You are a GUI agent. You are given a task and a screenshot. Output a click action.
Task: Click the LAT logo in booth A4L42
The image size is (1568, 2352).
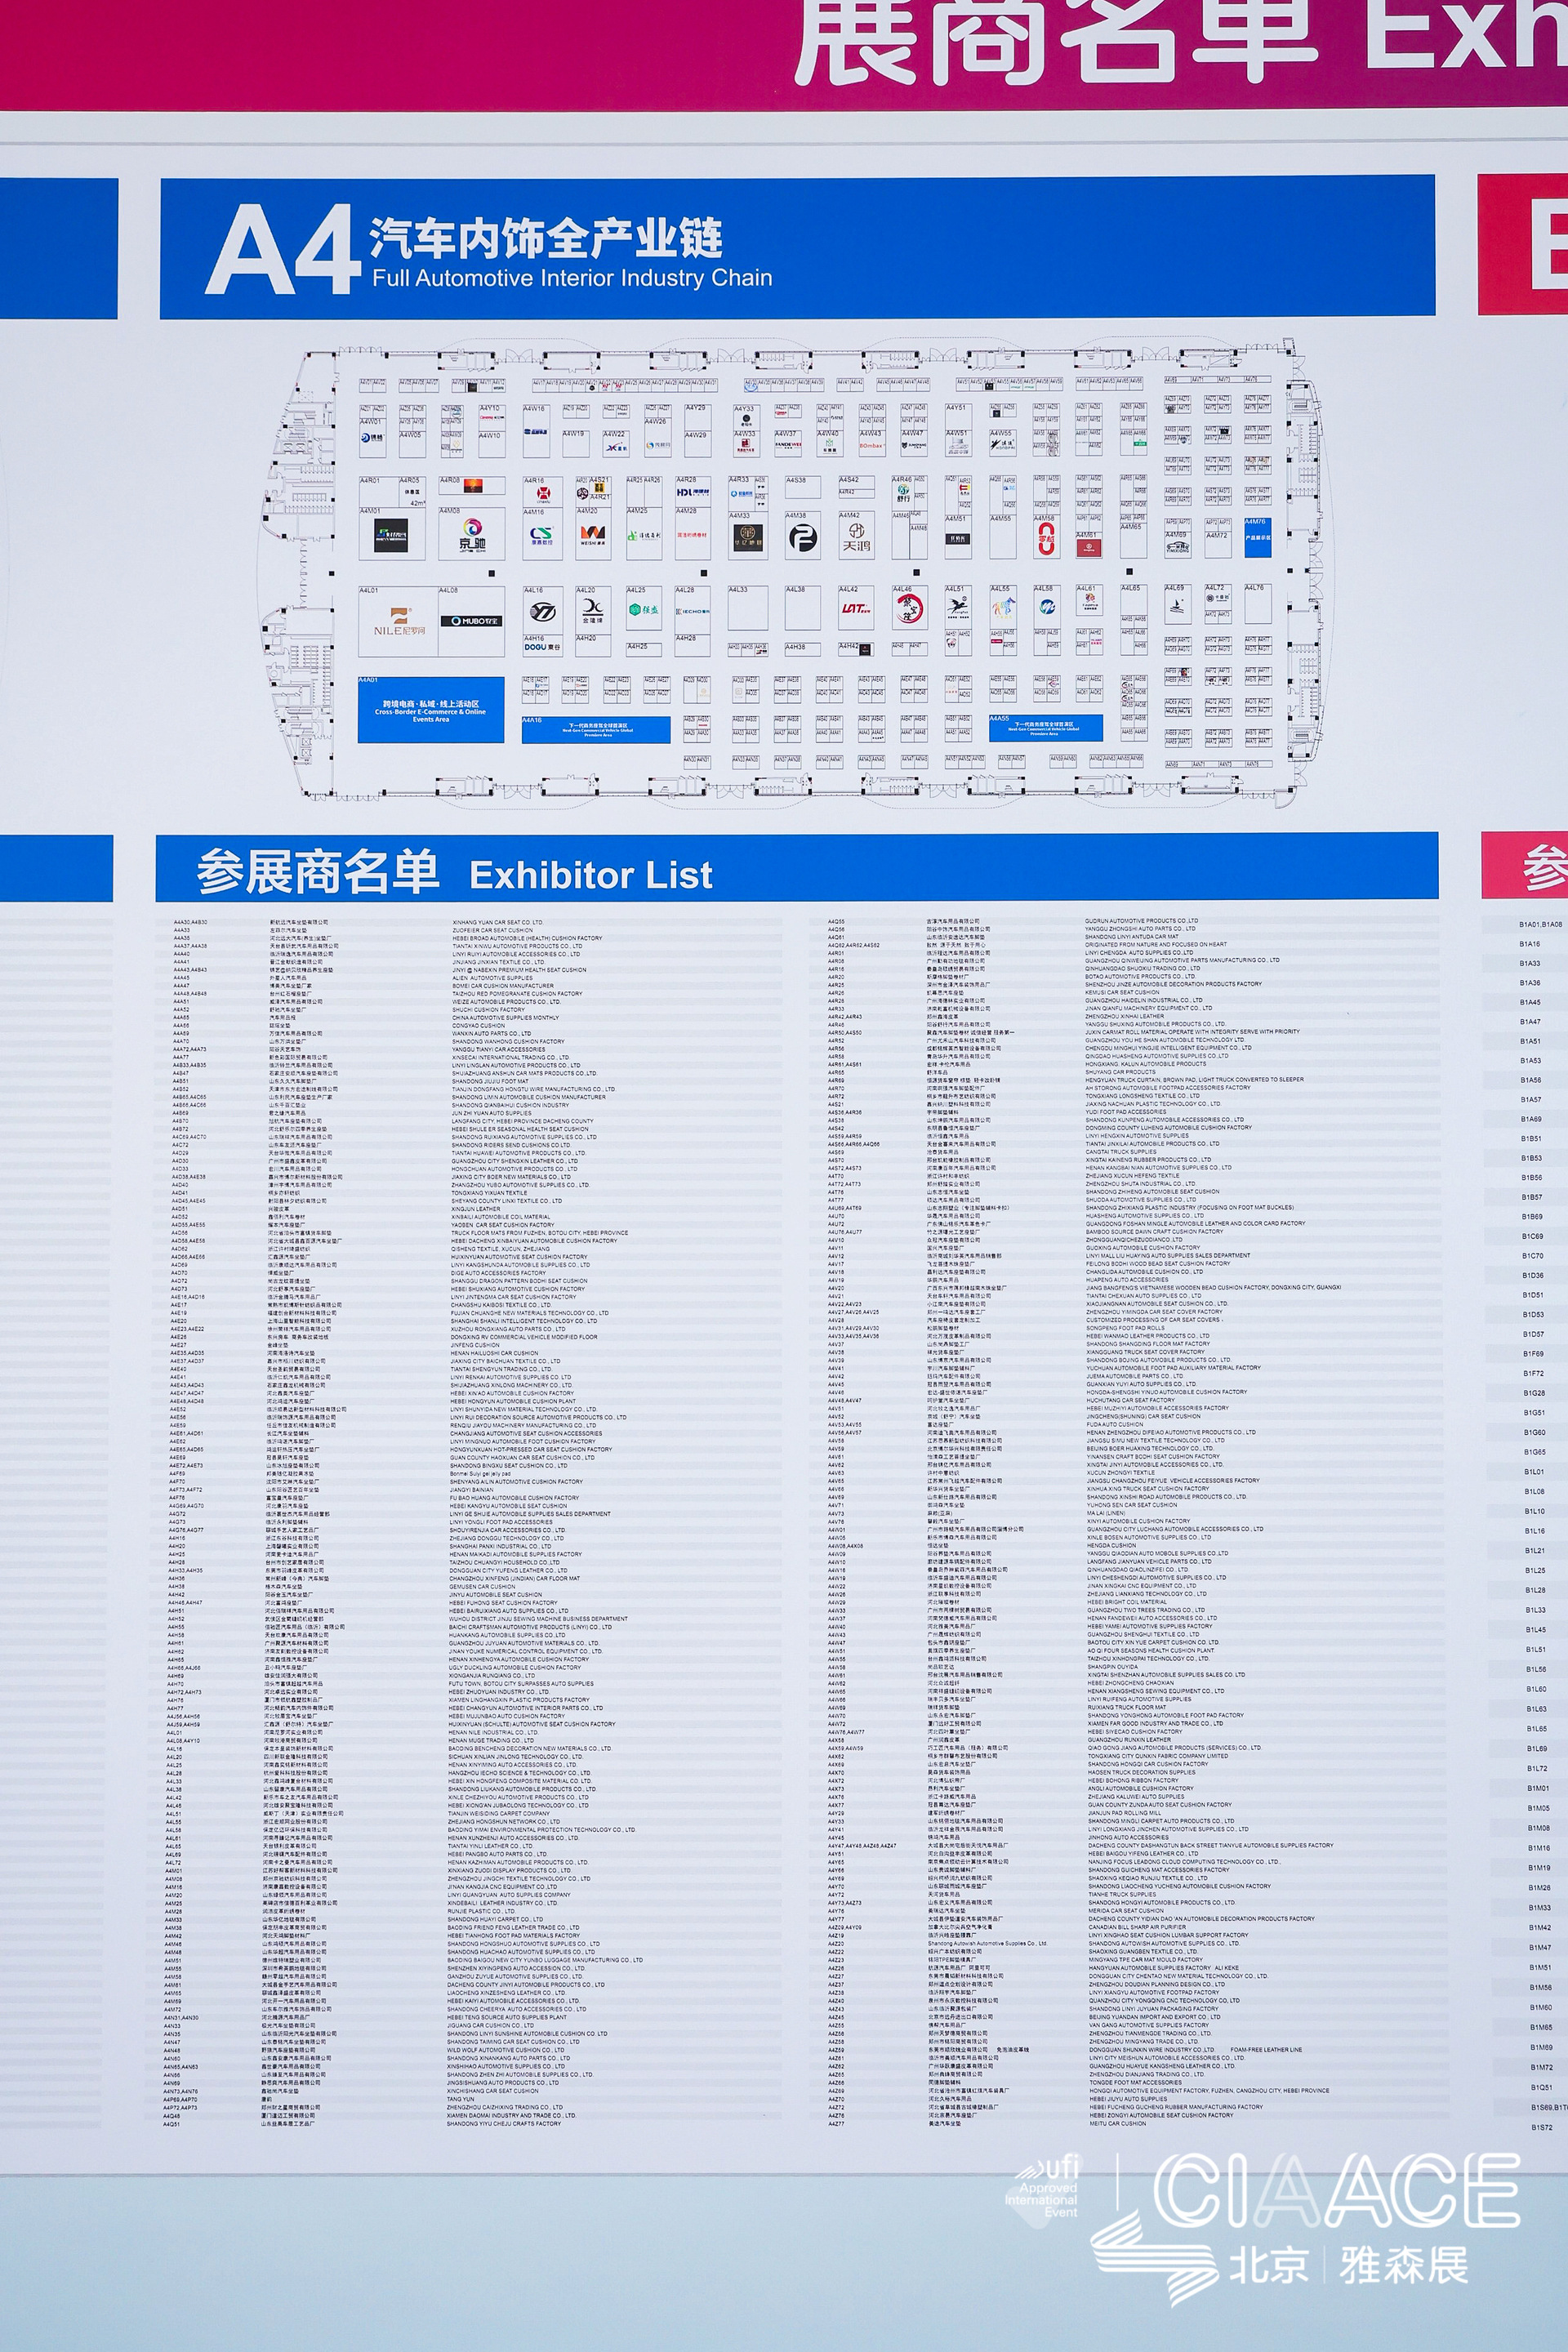point(855,608)
